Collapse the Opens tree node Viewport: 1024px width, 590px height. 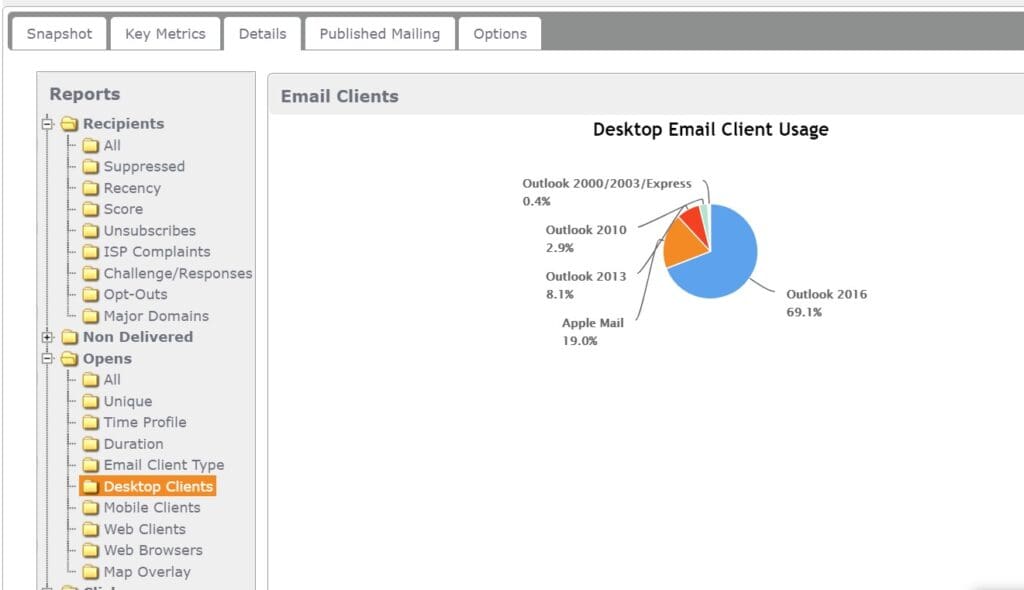(46, 359)
